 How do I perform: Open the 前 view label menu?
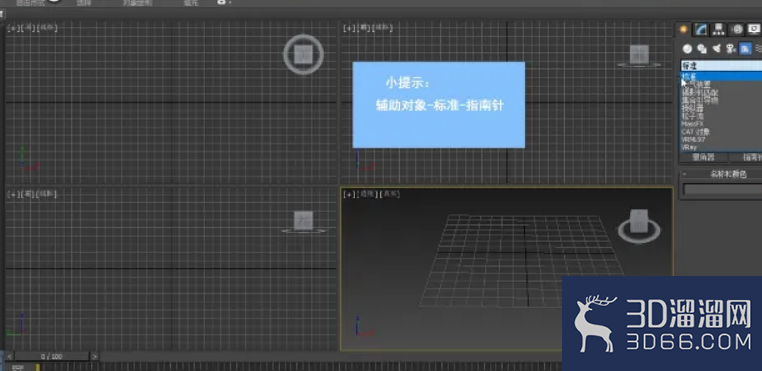pos(364,28)
